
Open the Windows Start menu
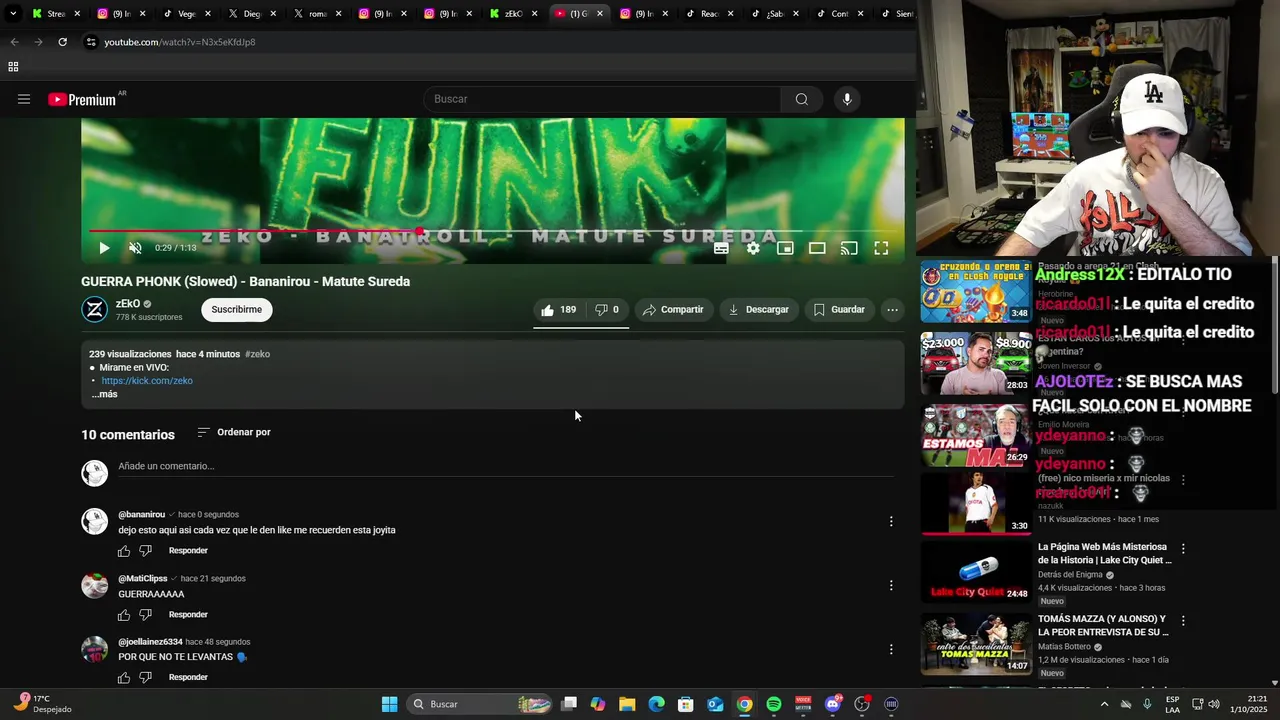click(389, 704)
